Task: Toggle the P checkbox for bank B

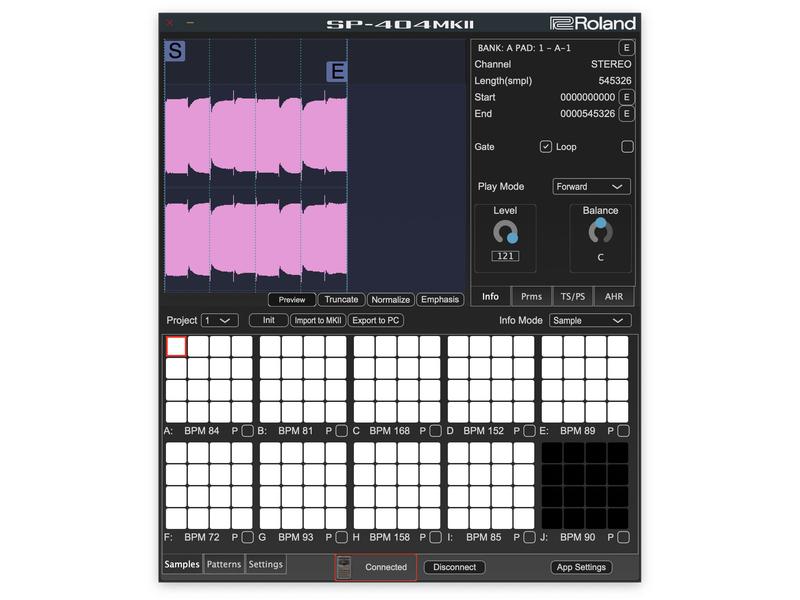Action: click(341, 431)
